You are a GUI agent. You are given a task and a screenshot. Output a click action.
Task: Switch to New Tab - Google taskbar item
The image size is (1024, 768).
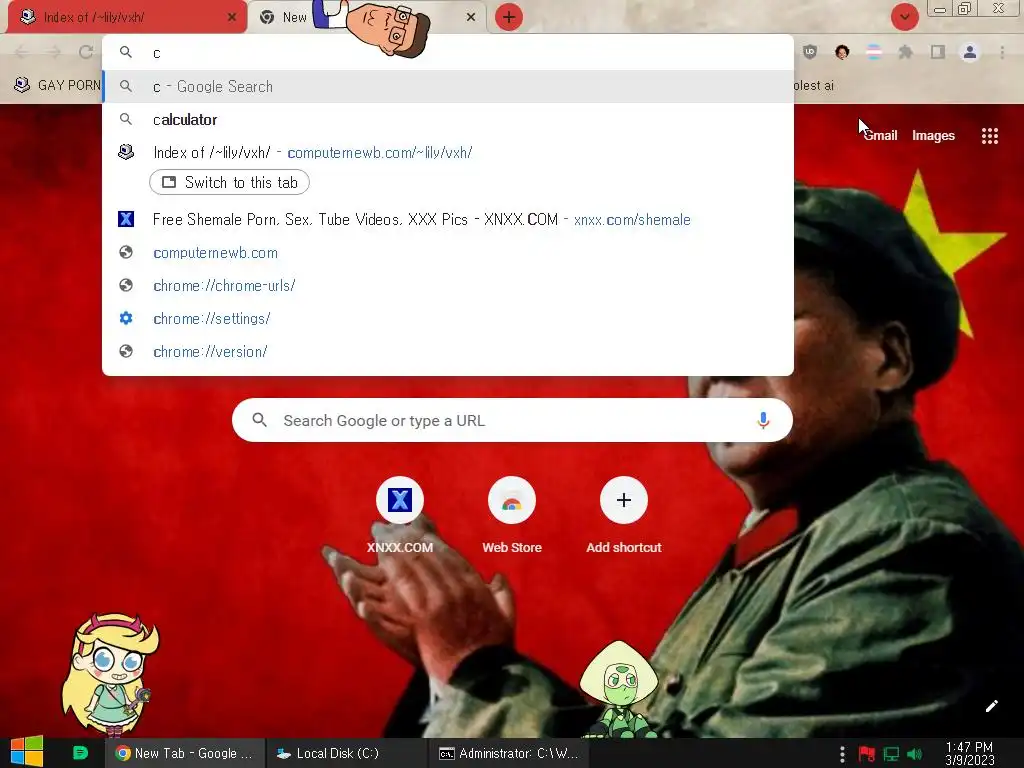(185, 753)
